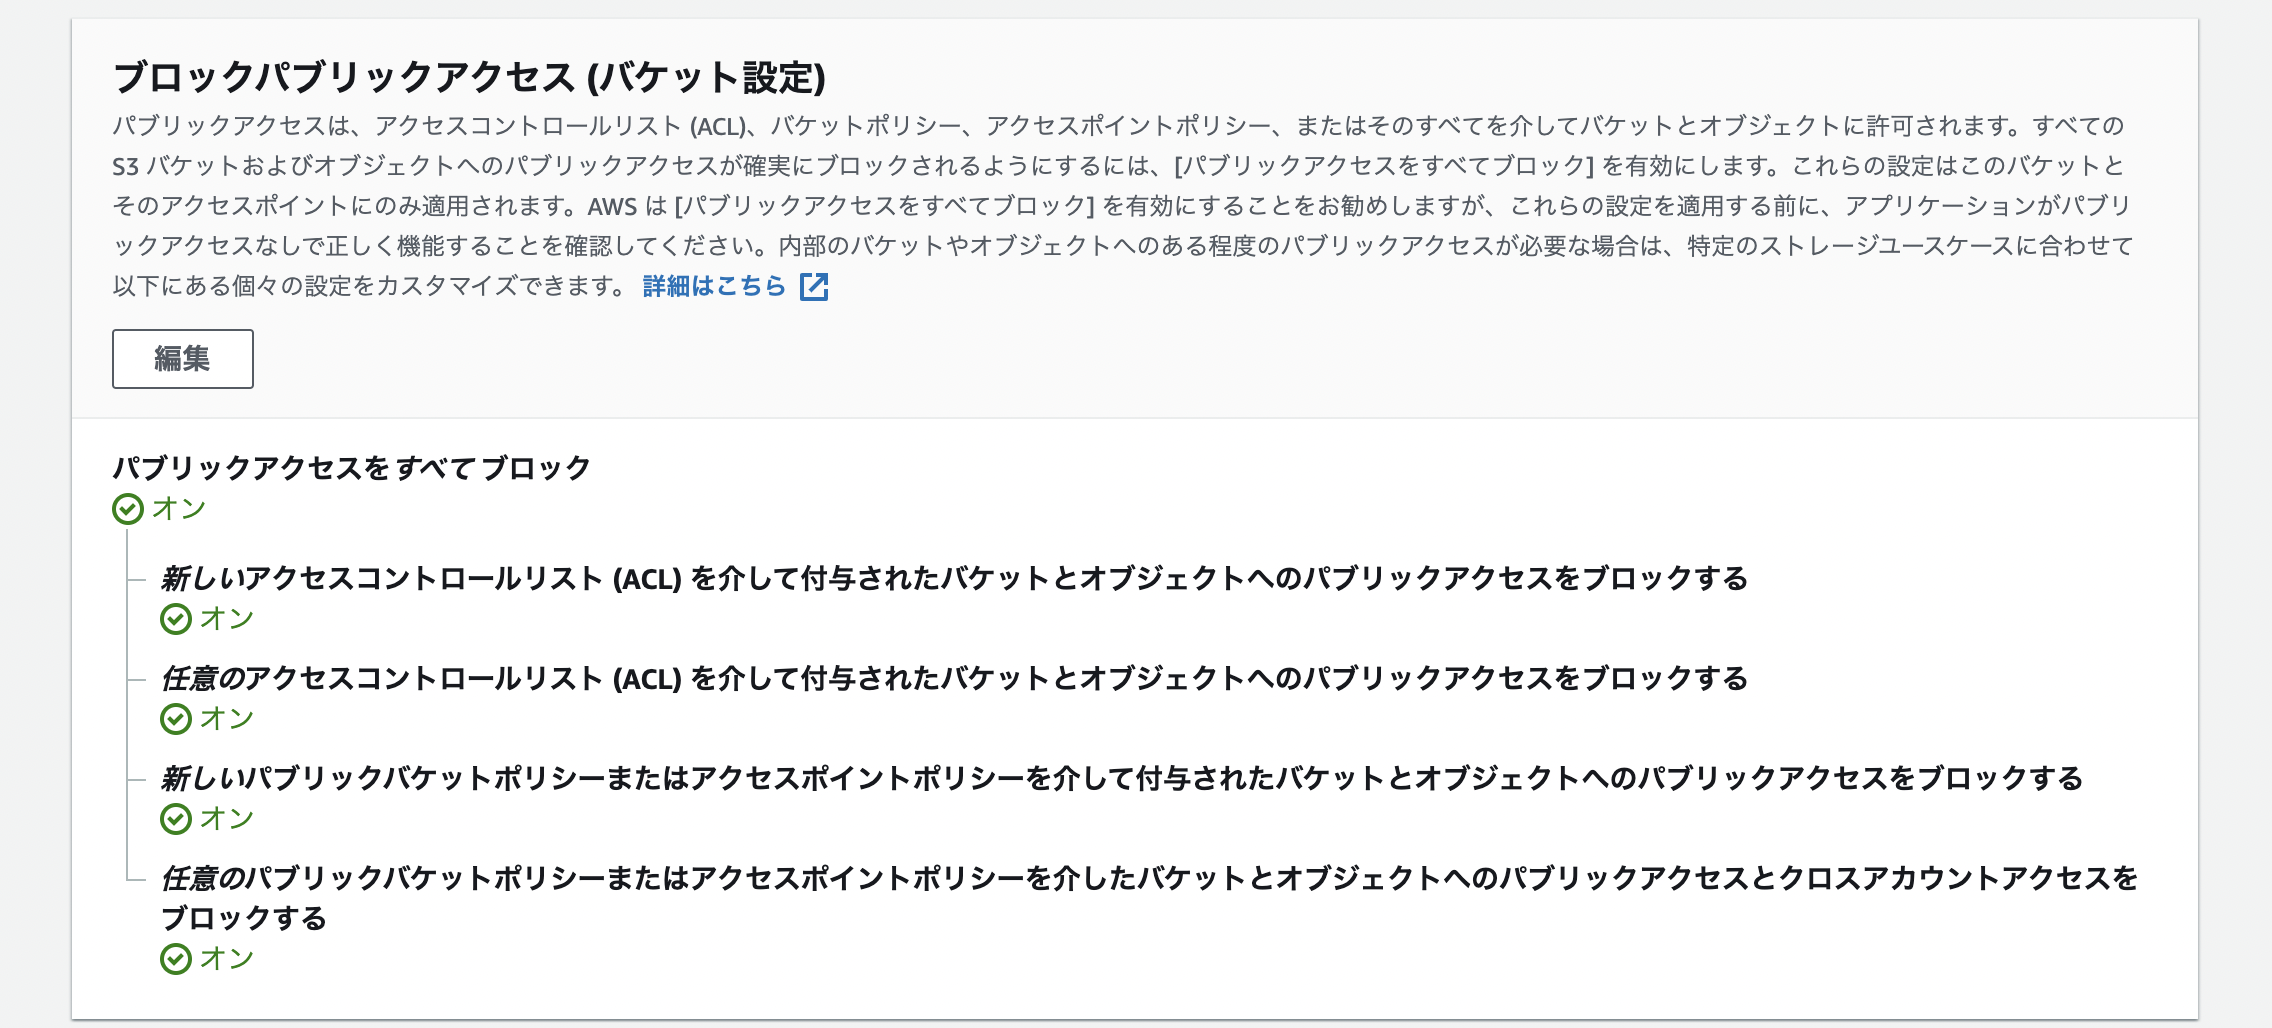Click オン status under the 任意の ACL setting
Image resolution: width=2272 pixels, height=1028 pixels.
coord(227,718)
